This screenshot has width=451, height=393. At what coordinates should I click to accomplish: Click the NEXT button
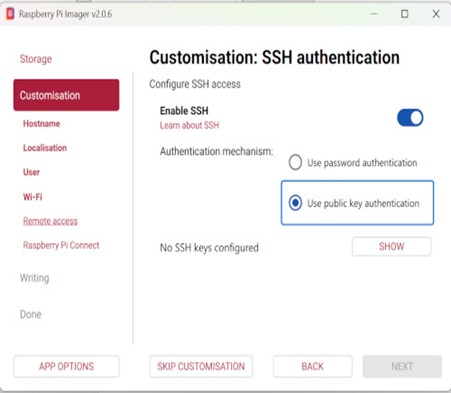click(402, 366)
